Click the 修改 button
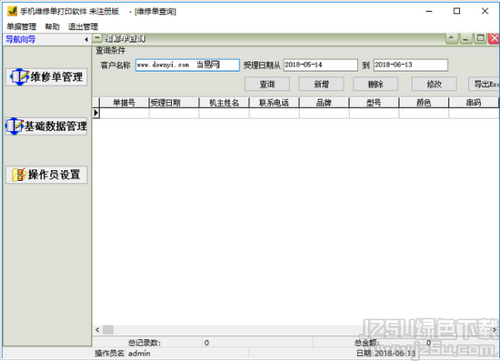This screenshot has height=361, width=500. pyautogui.click(x=434, y=84)
